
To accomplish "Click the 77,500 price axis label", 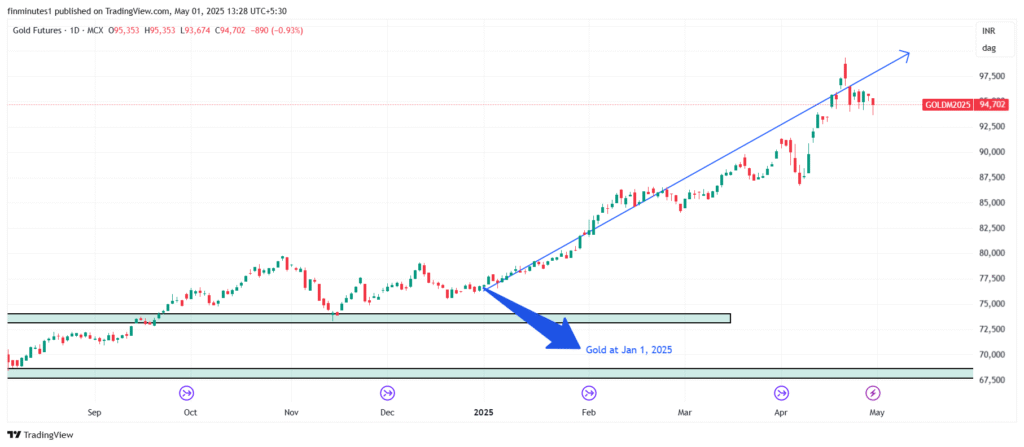I will [x=991, y=279].
